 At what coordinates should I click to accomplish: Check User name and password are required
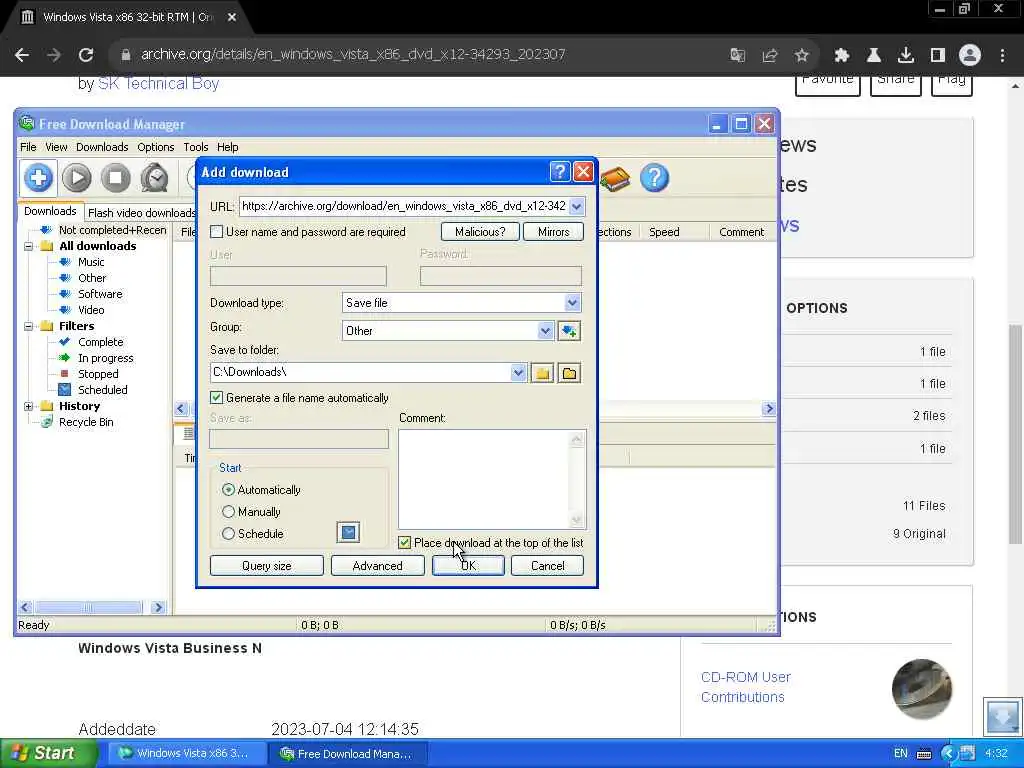217,232
